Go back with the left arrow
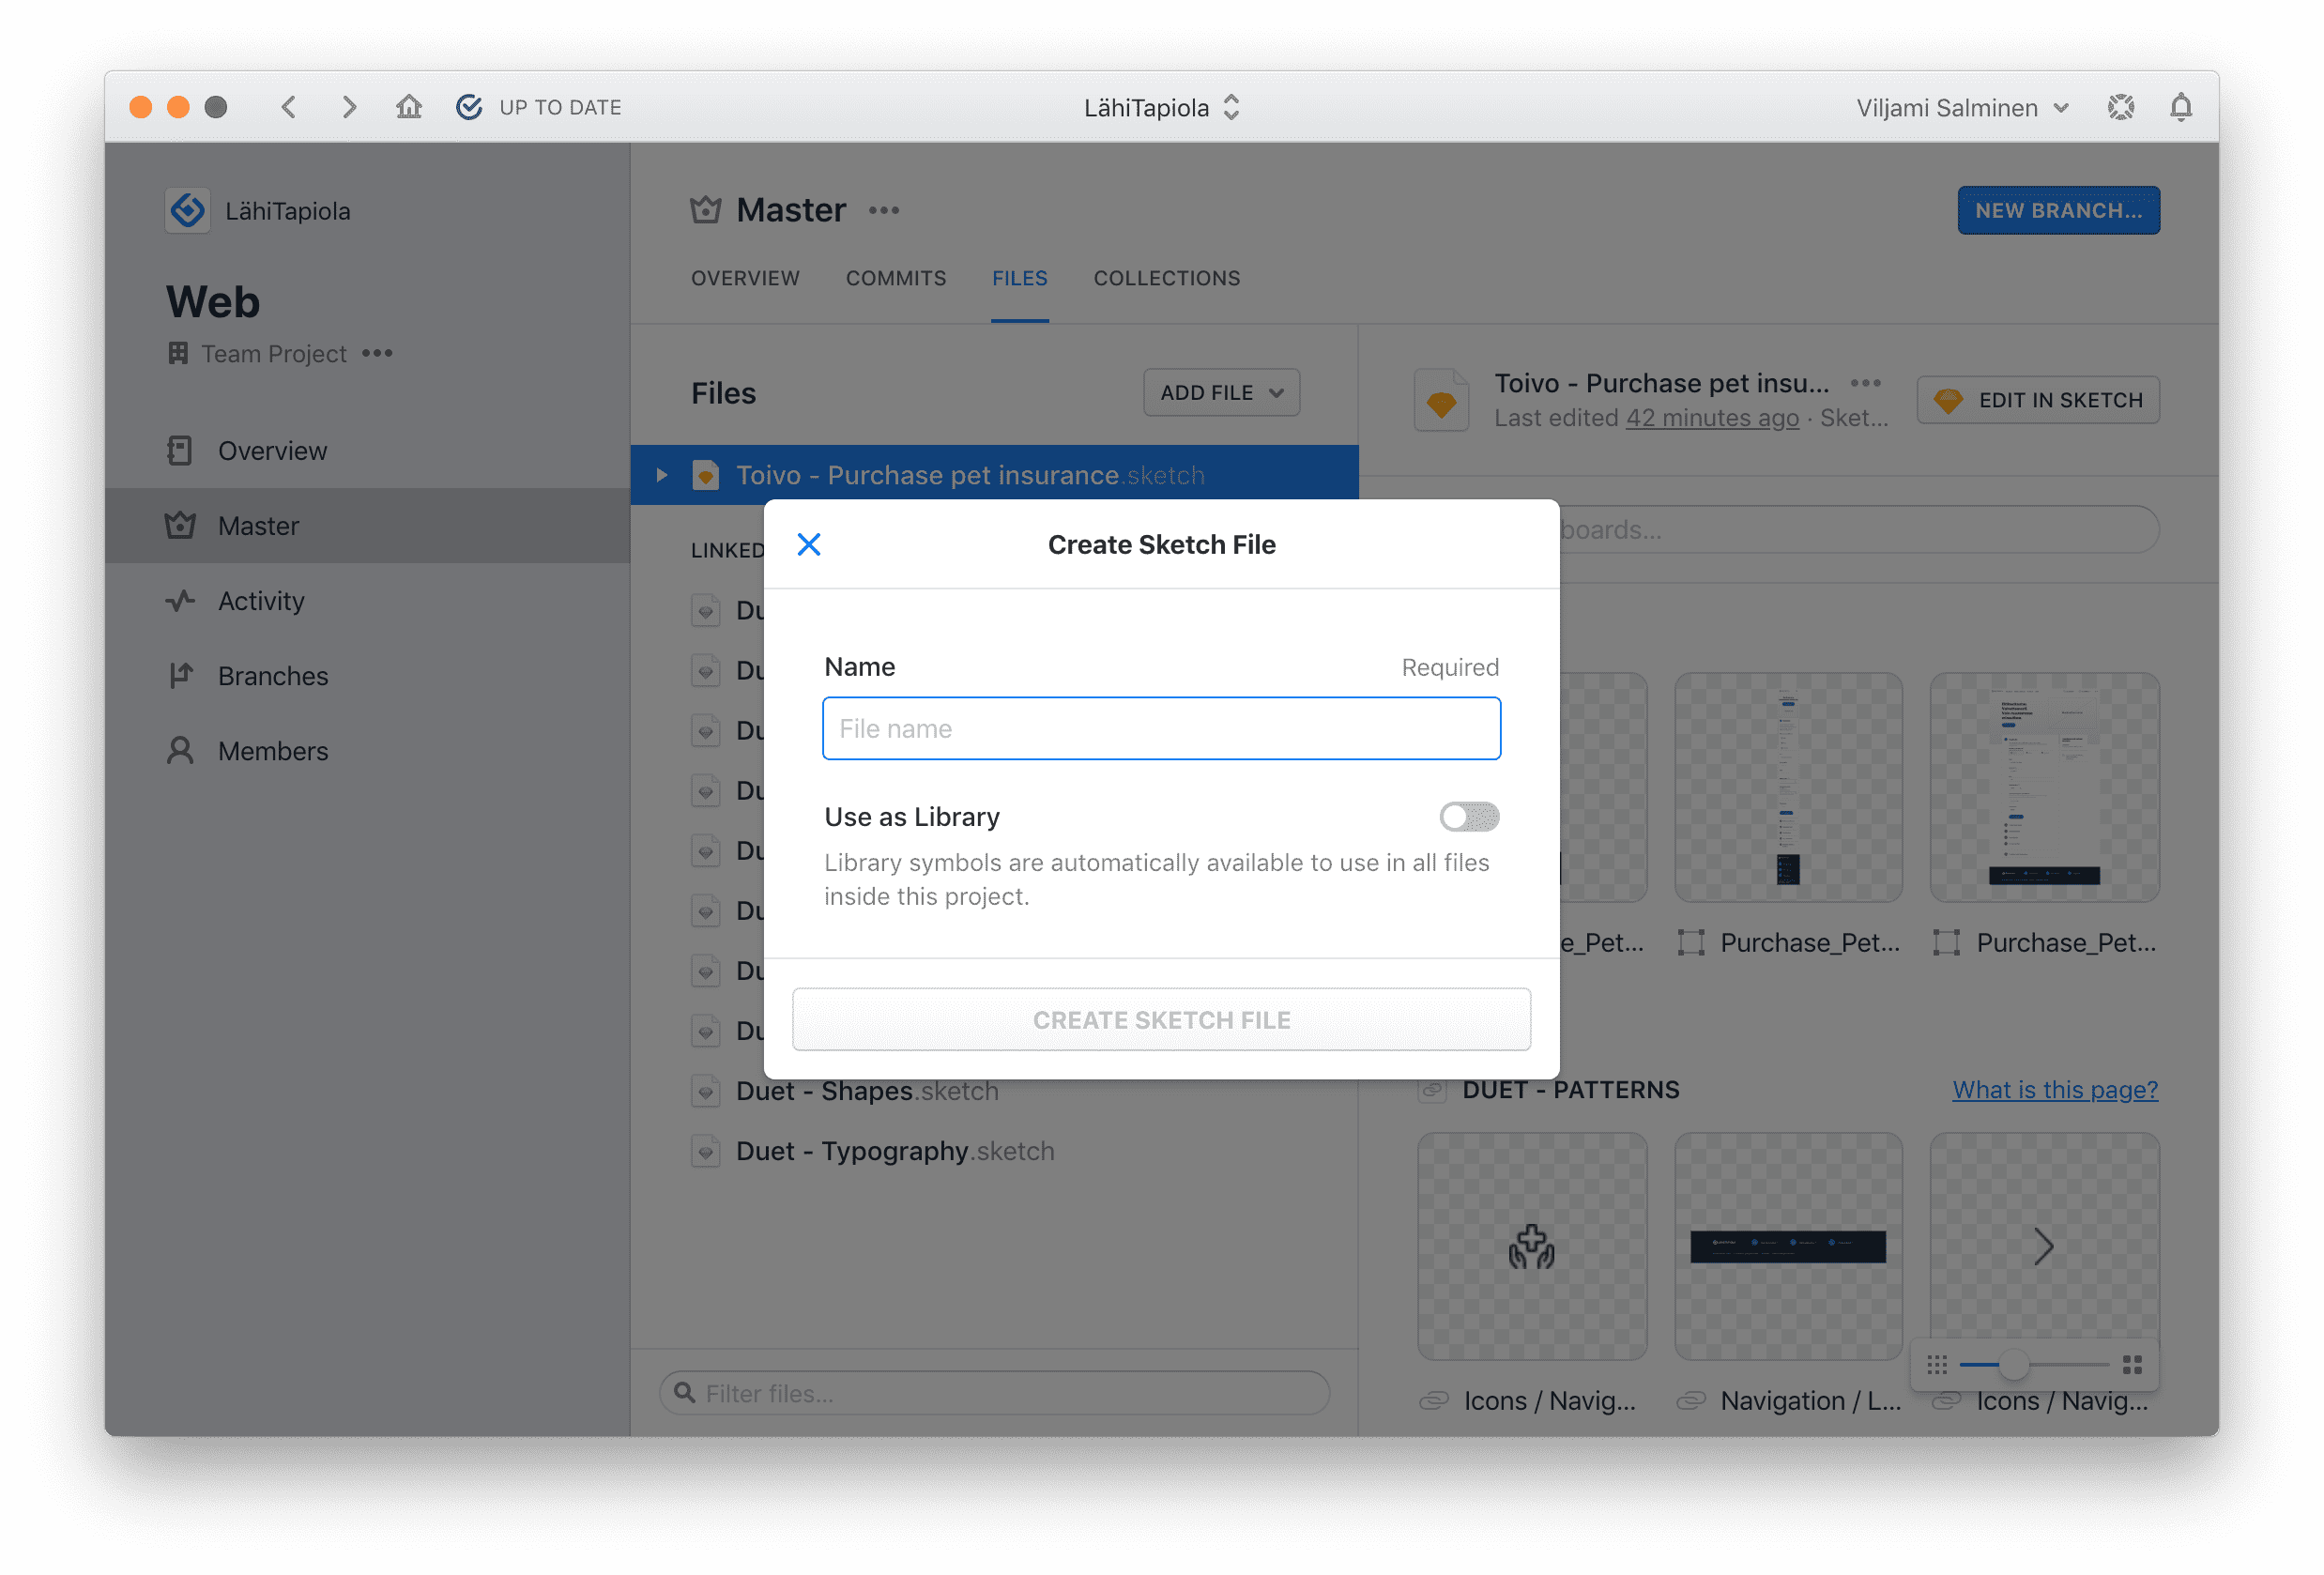The width and height of the screenshot is (2324, 1575). pos(288,106)
